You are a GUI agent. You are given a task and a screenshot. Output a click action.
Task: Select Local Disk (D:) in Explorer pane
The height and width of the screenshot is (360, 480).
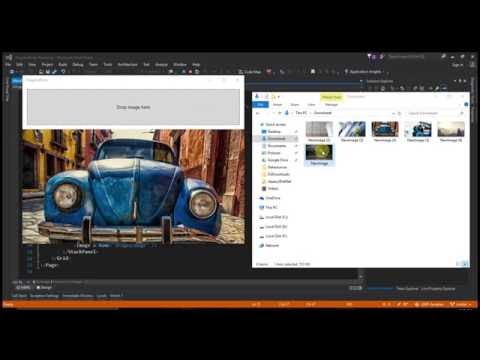pos(276,227)
